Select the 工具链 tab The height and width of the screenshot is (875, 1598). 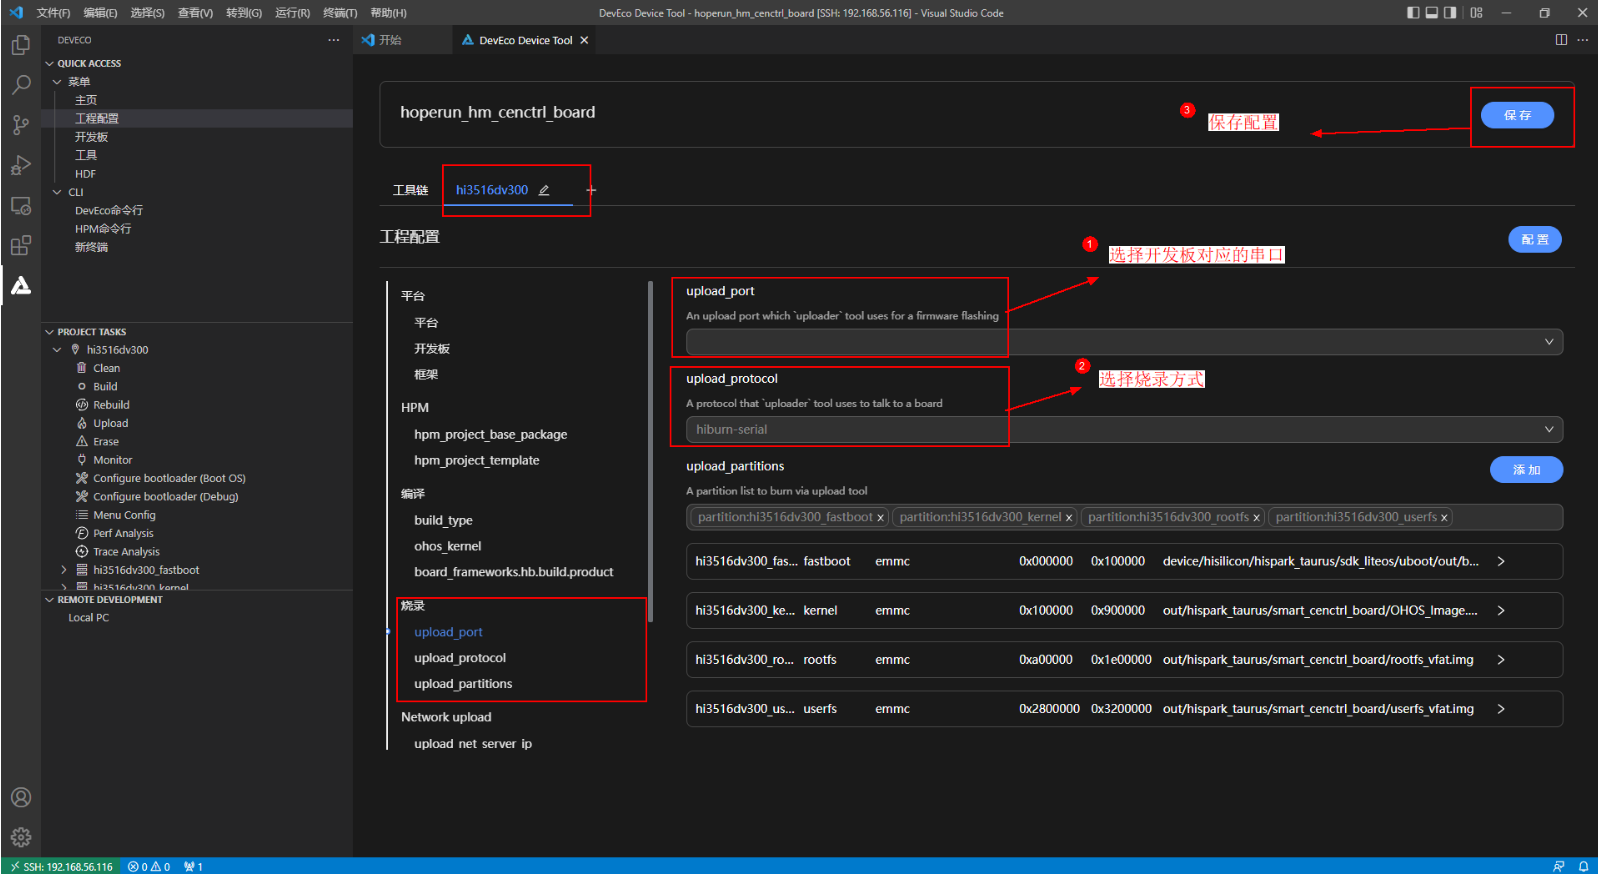click(410, 190)
